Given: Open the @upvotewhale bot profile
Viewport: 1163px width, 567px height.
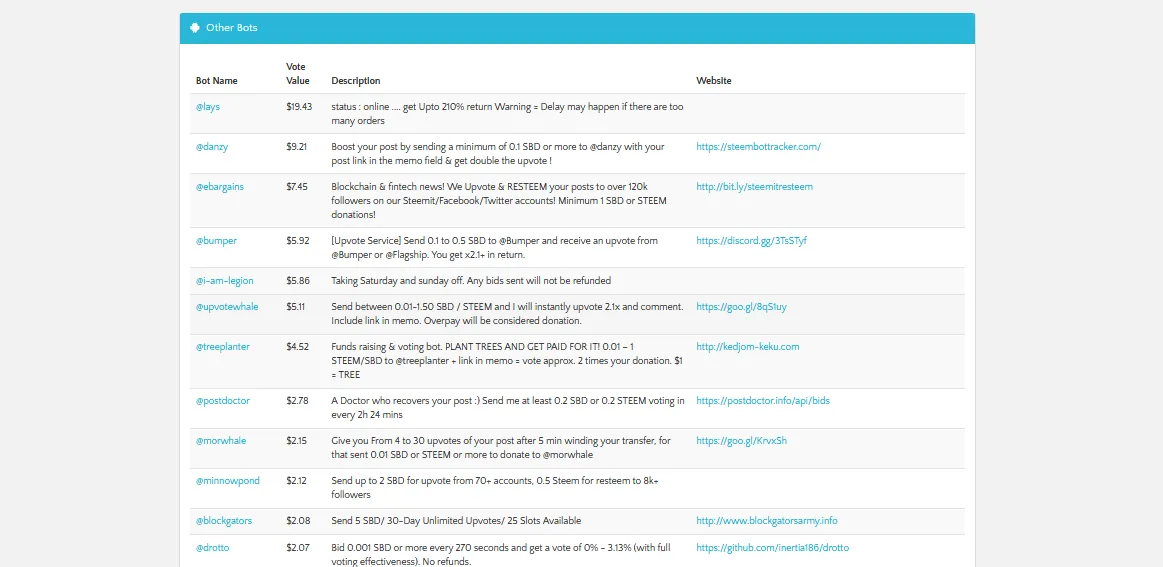Looking at the screenshot, I should (x=227, y=307).
